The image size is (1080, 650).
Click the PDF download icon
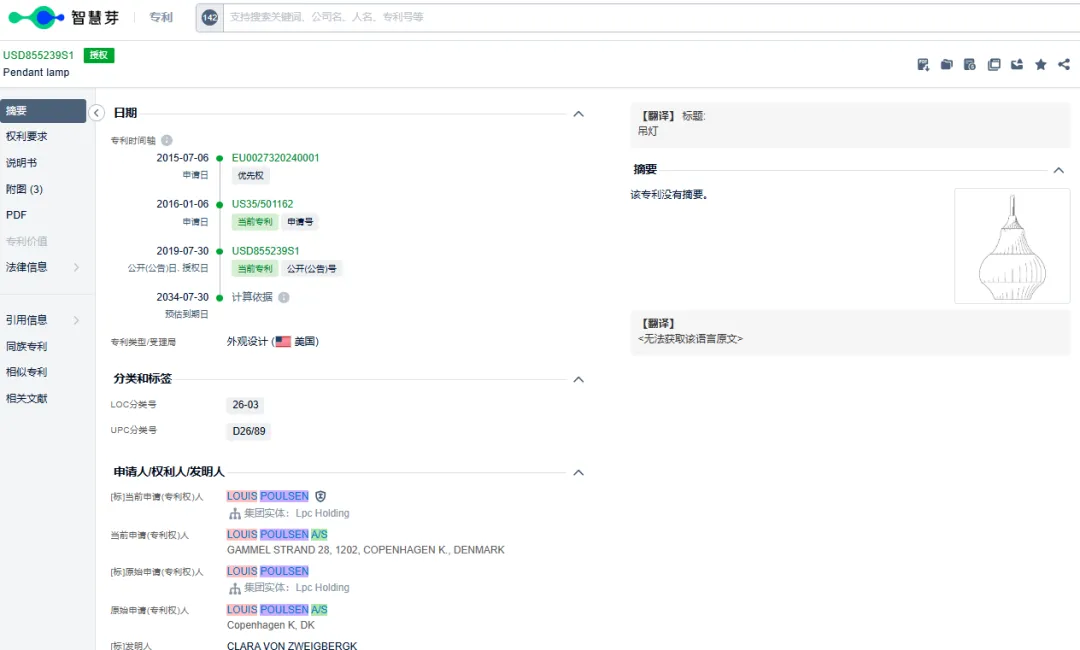(x=923, y=65)
